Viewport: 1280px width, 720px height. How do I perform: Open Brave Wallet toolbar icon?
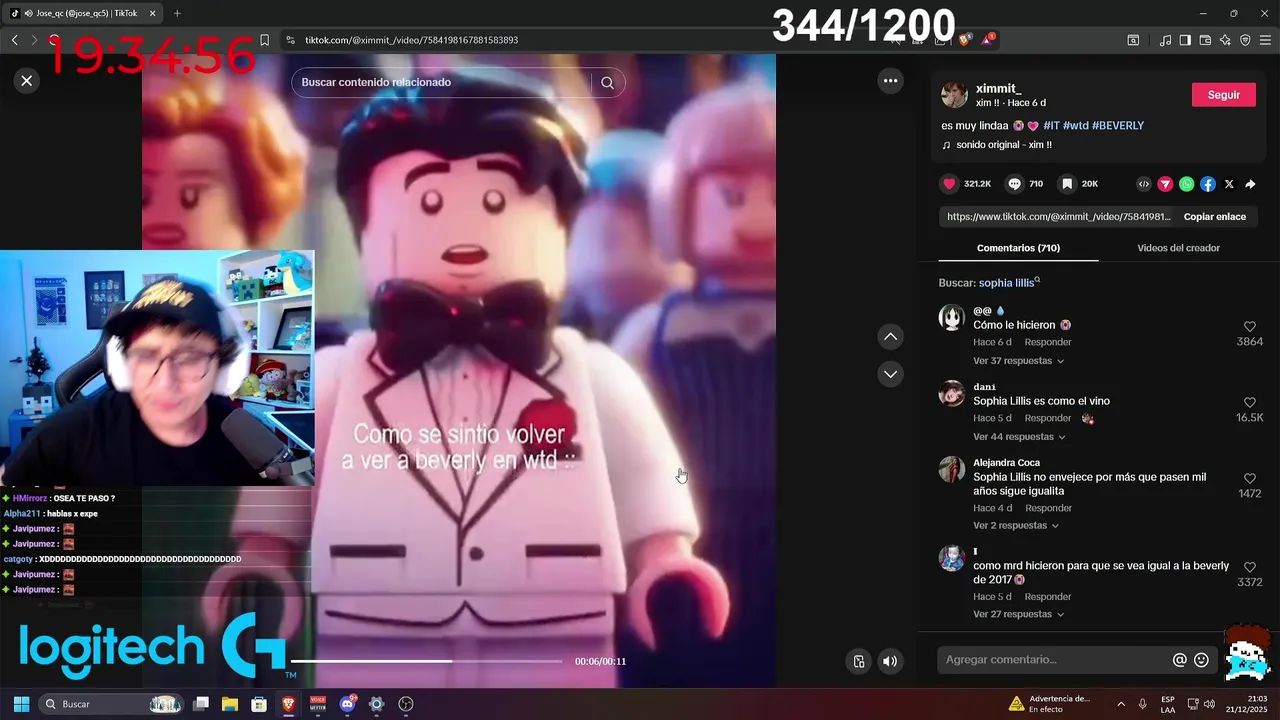[x=1205, y=40]
